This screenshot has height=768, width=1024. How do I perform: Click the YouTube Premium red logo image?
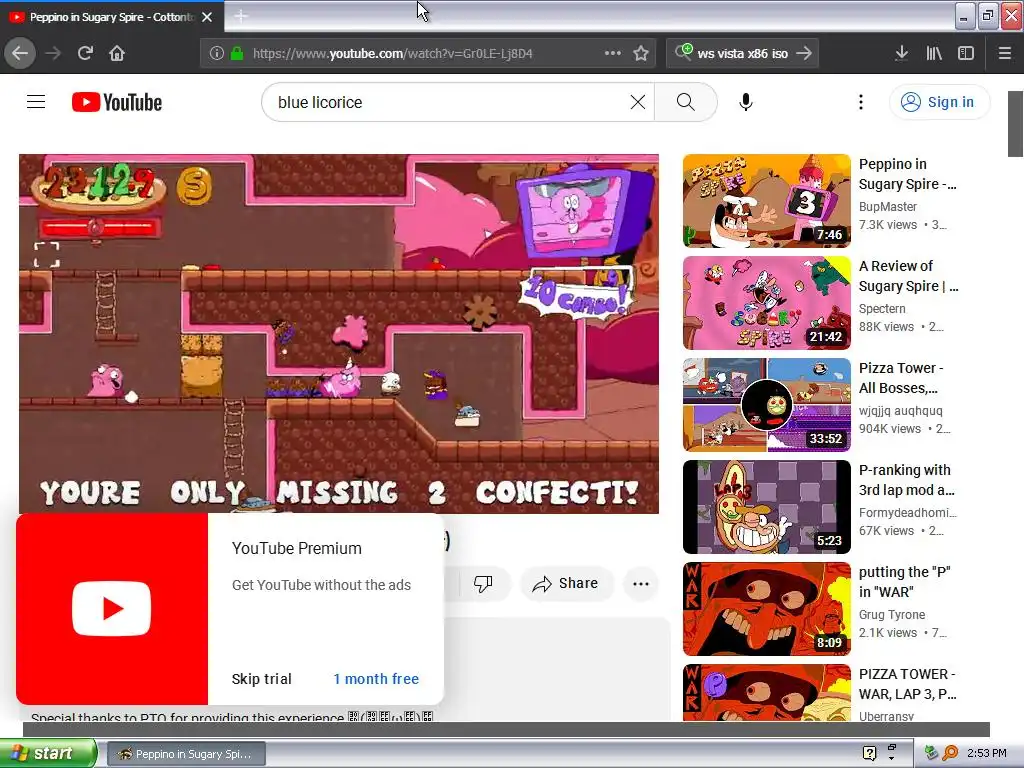[x=112, y=608]
